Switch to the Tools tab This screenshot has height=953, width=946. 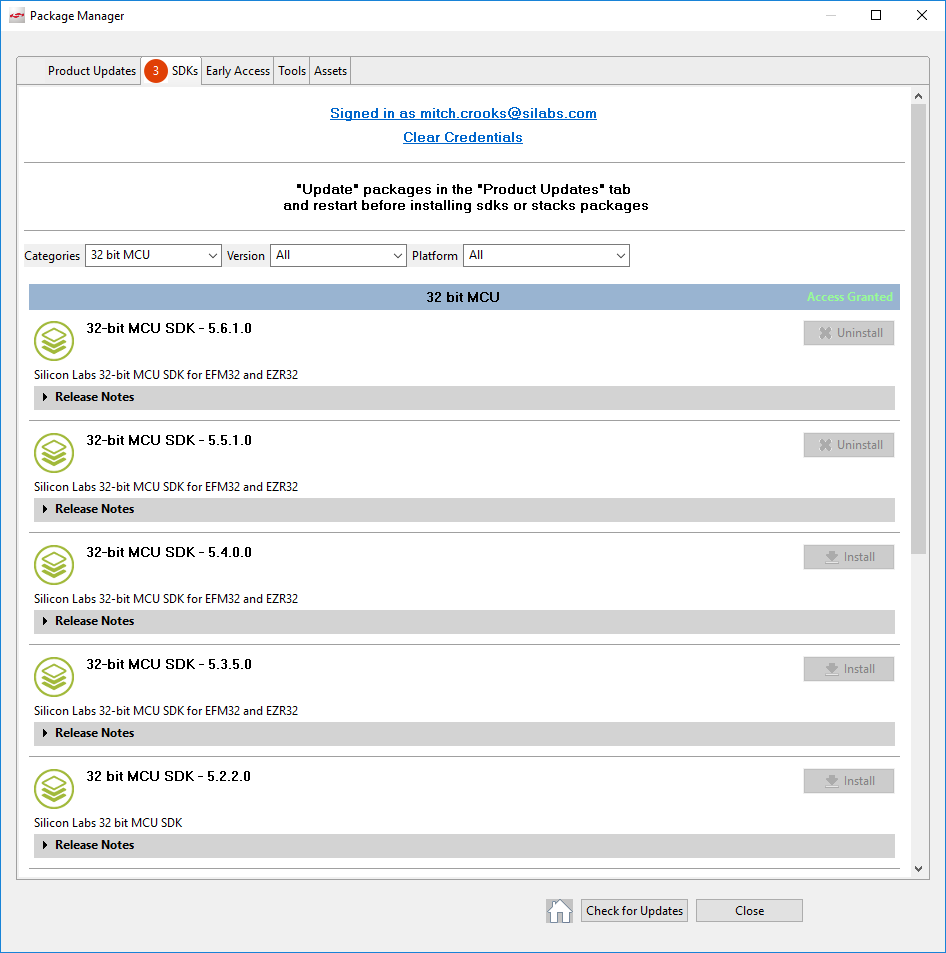coord(292,71)
